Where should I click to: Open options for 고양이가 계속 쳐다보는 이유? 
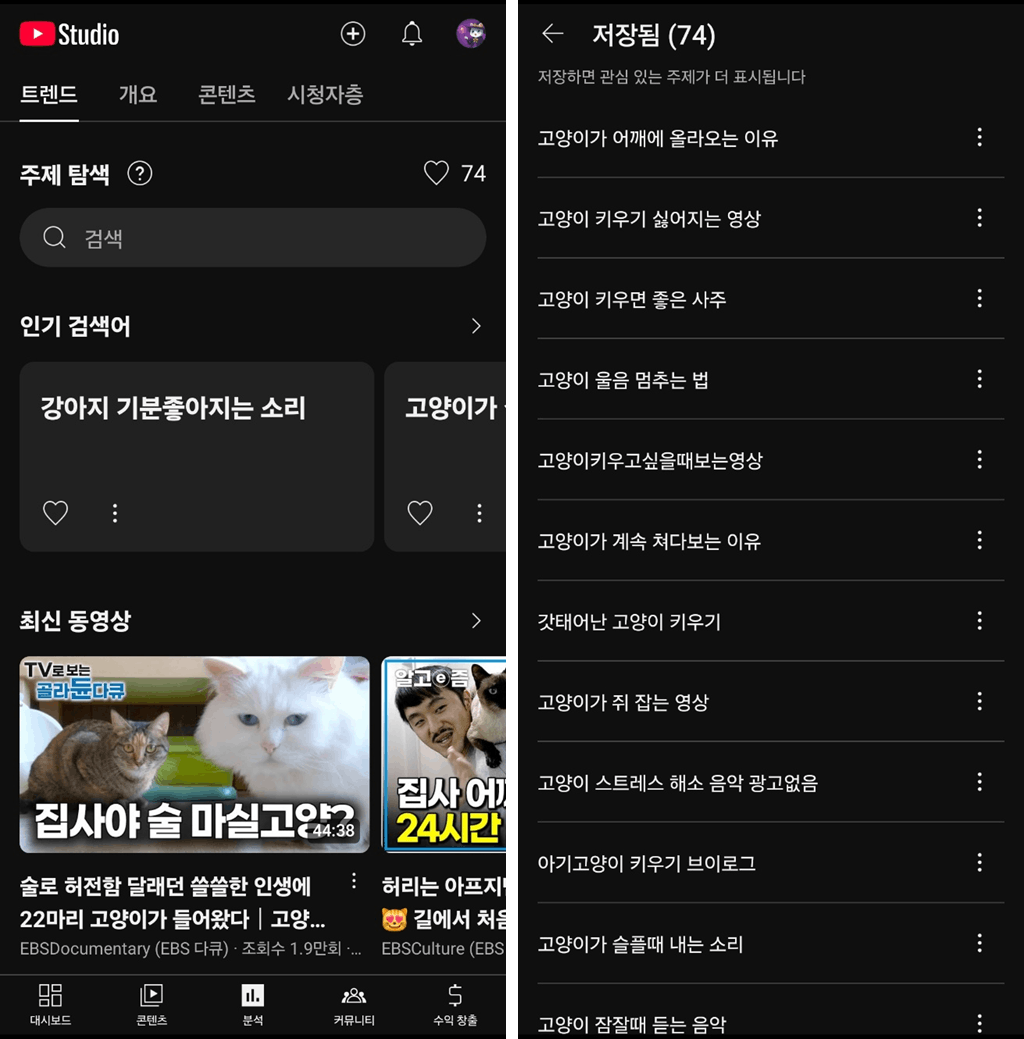click(979, 540)
